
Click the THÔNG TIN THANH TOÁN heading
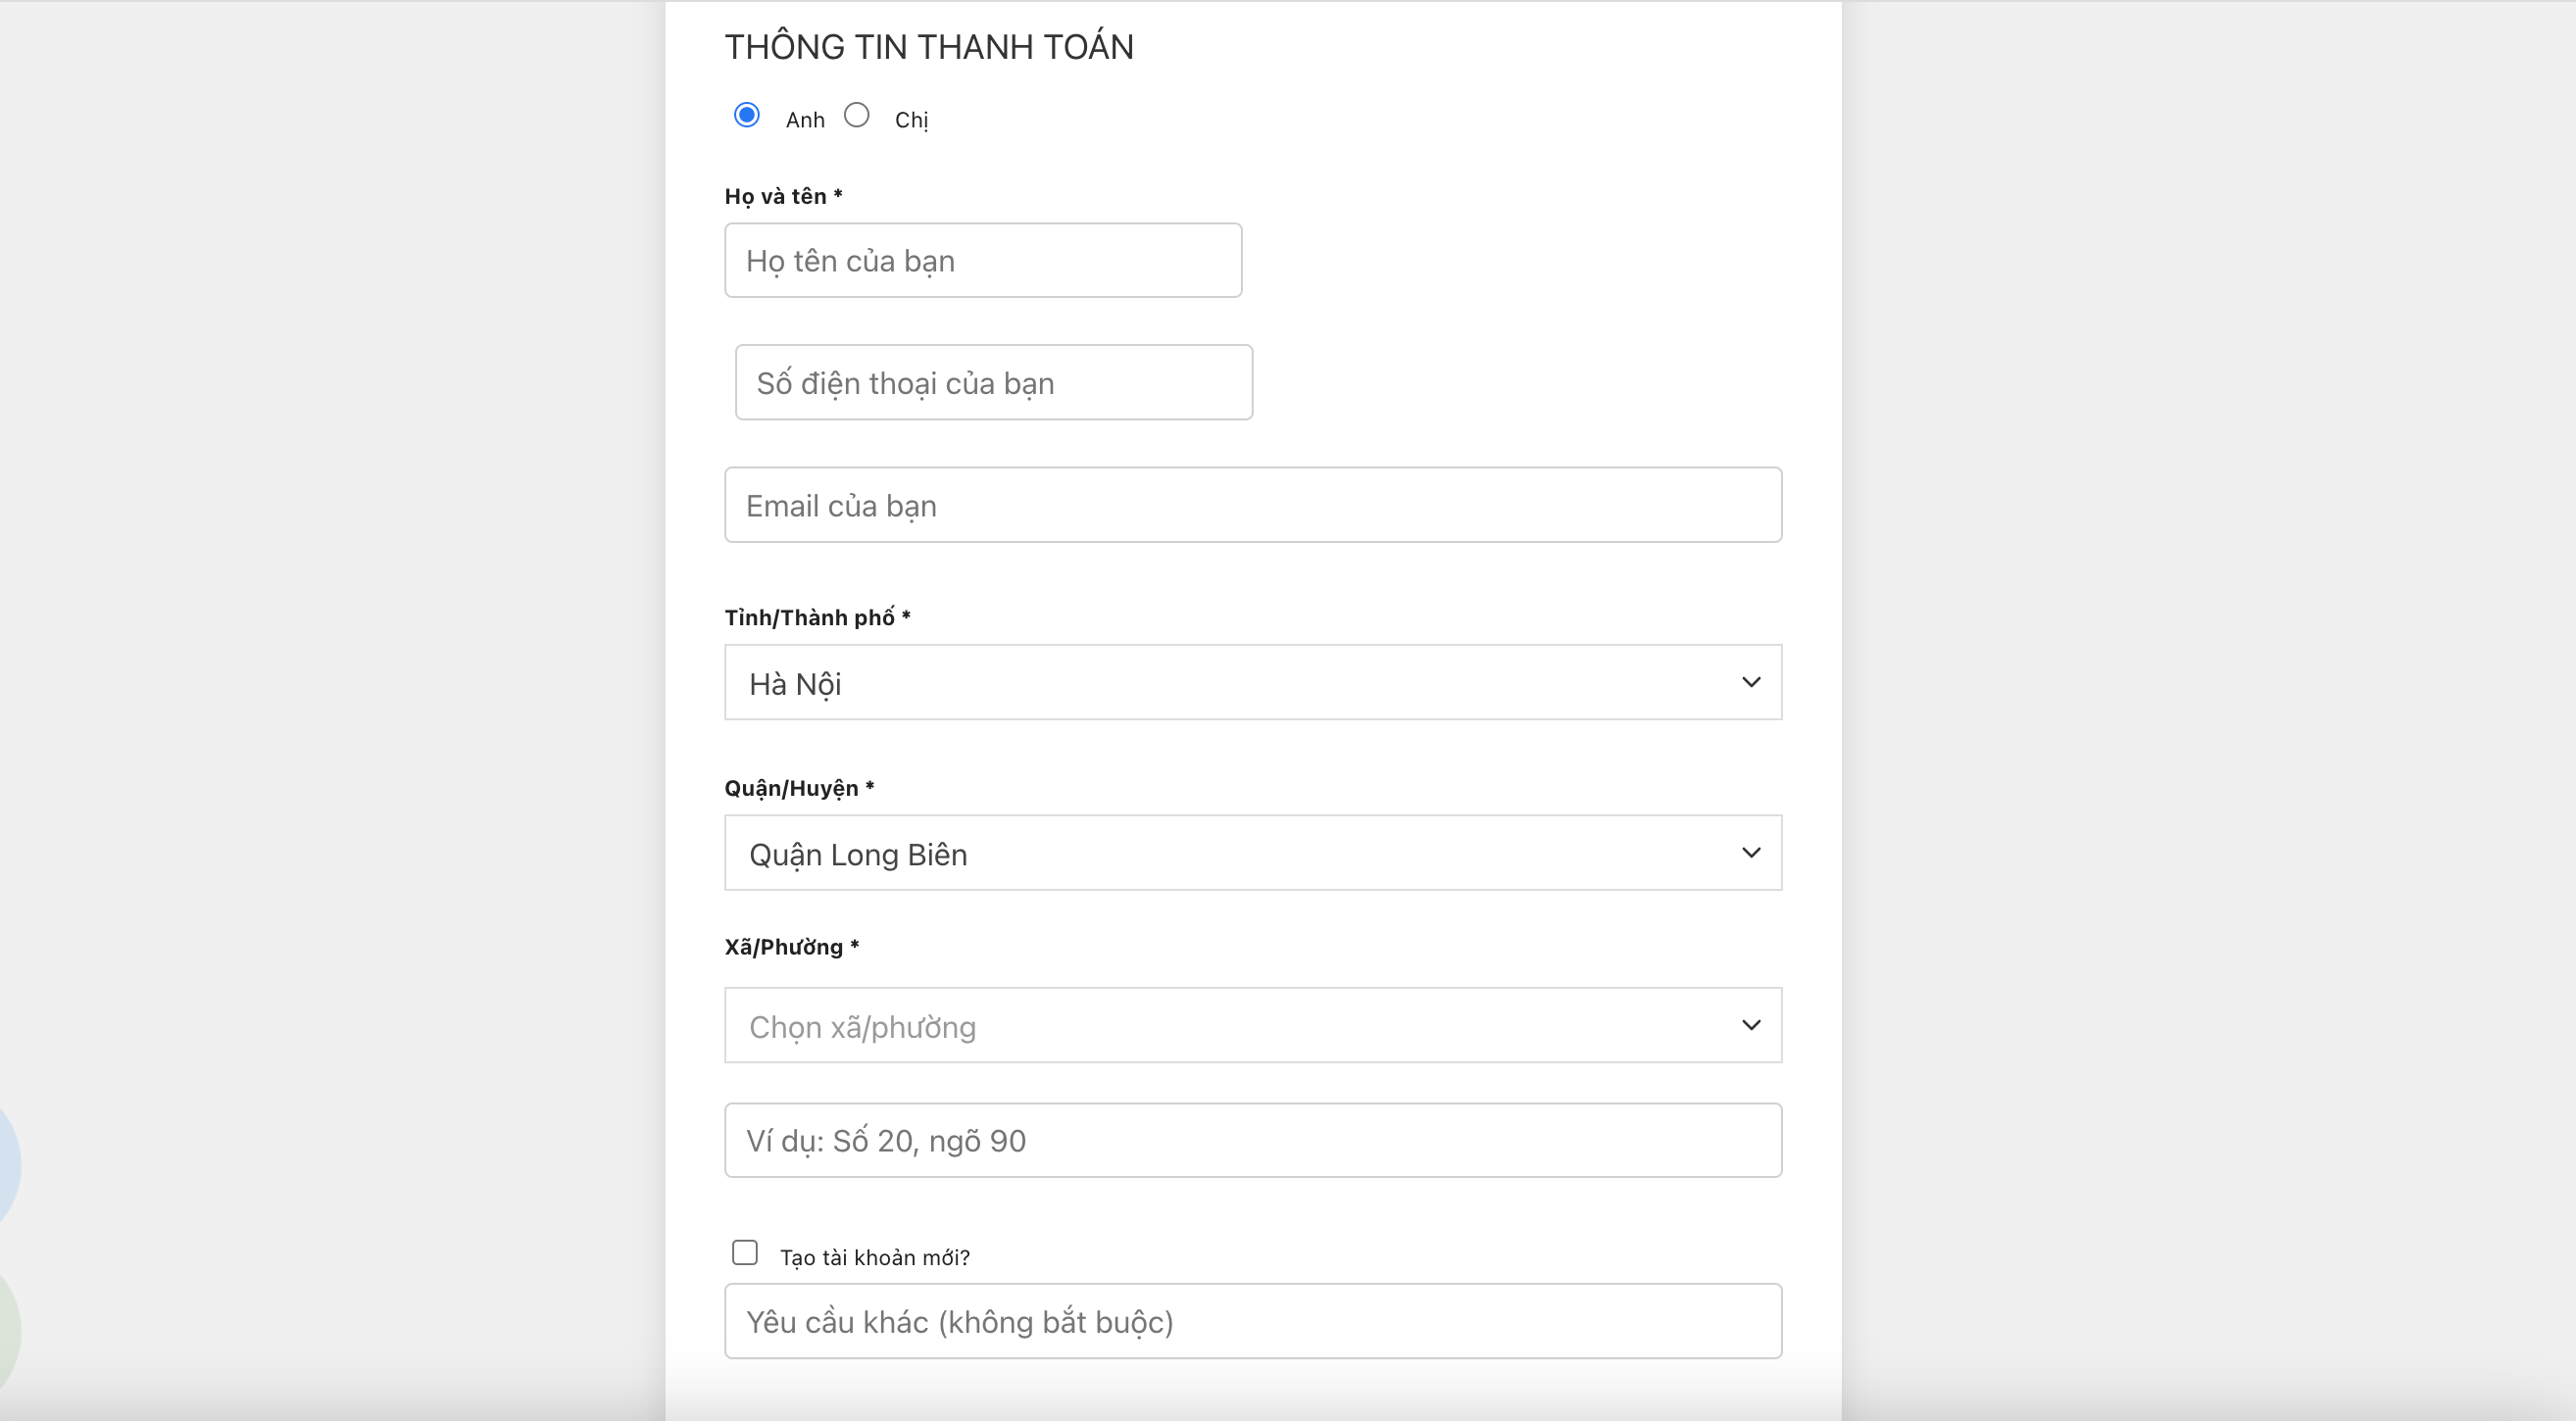tap(928, 47)
